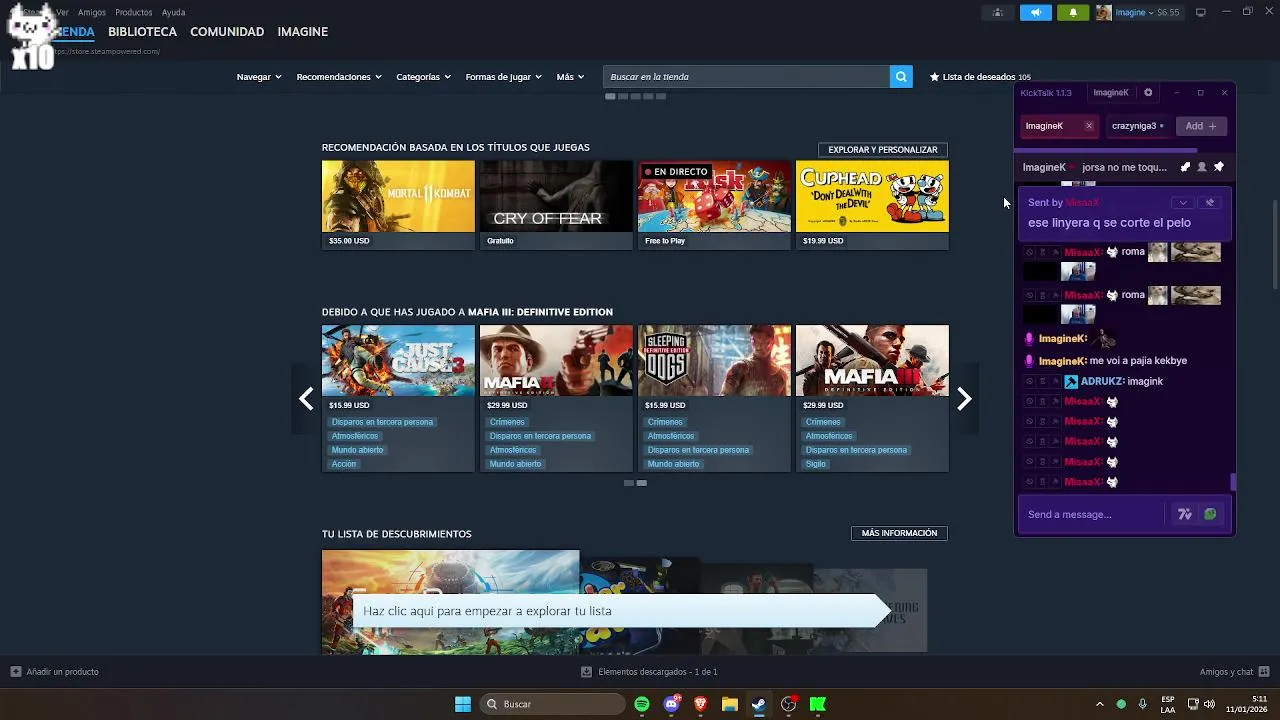Click the rightmost pin icon in the KickTalk header
Image resolution: width=1280 pixels, height=720 pixels.
tap(1218, 167)
